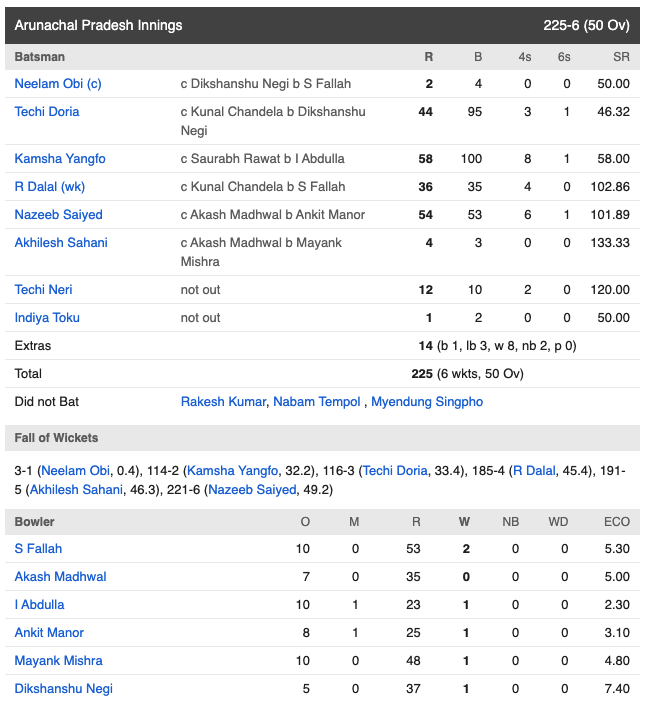Click Dikshanshu Negi in bowler table
This screenshot has height=710, width=649.
[63, 689]
